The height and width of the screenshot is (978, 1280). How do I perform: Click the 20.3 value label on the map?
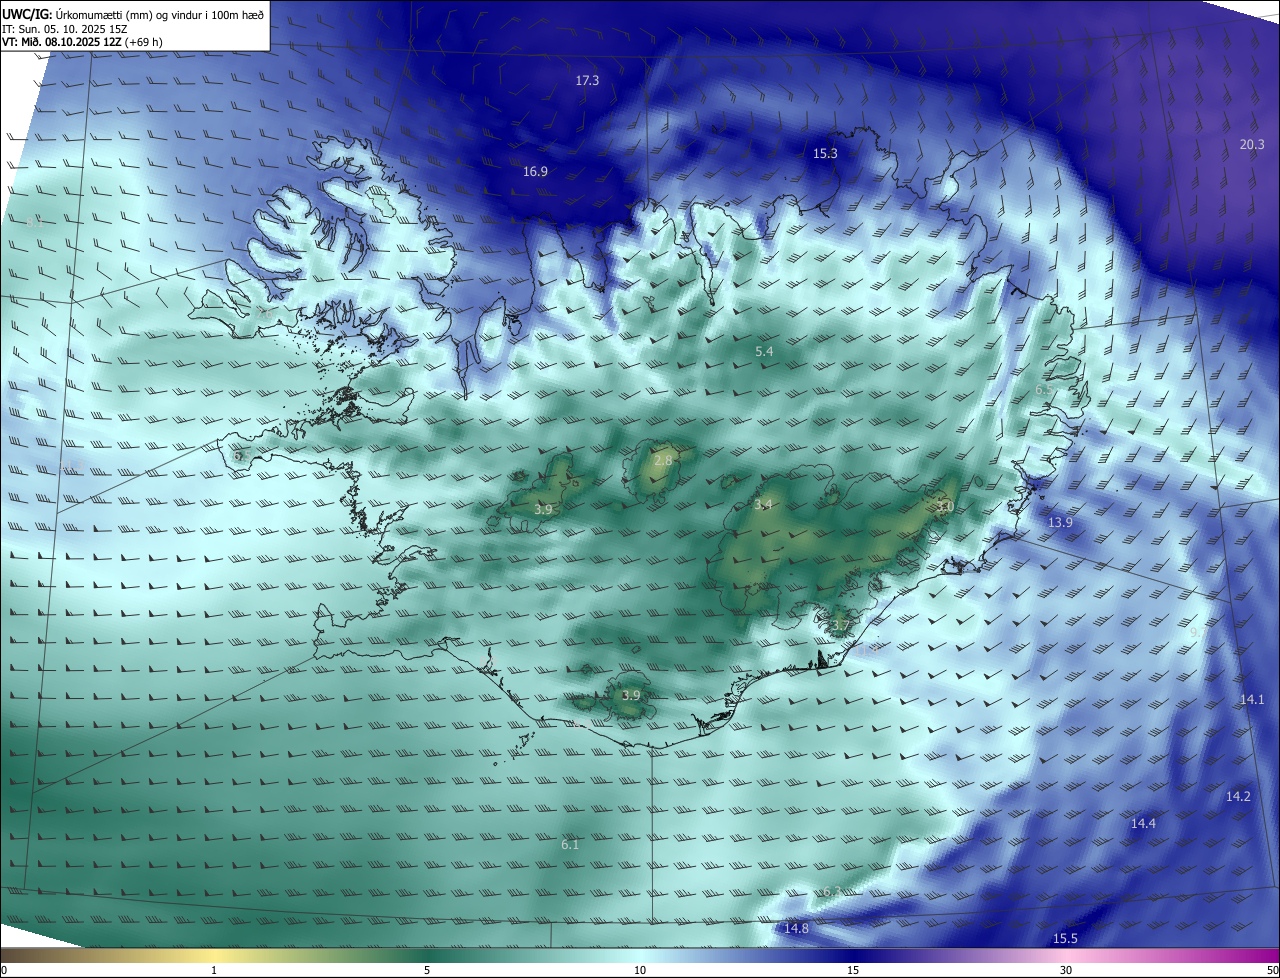tap(1252, 144)
